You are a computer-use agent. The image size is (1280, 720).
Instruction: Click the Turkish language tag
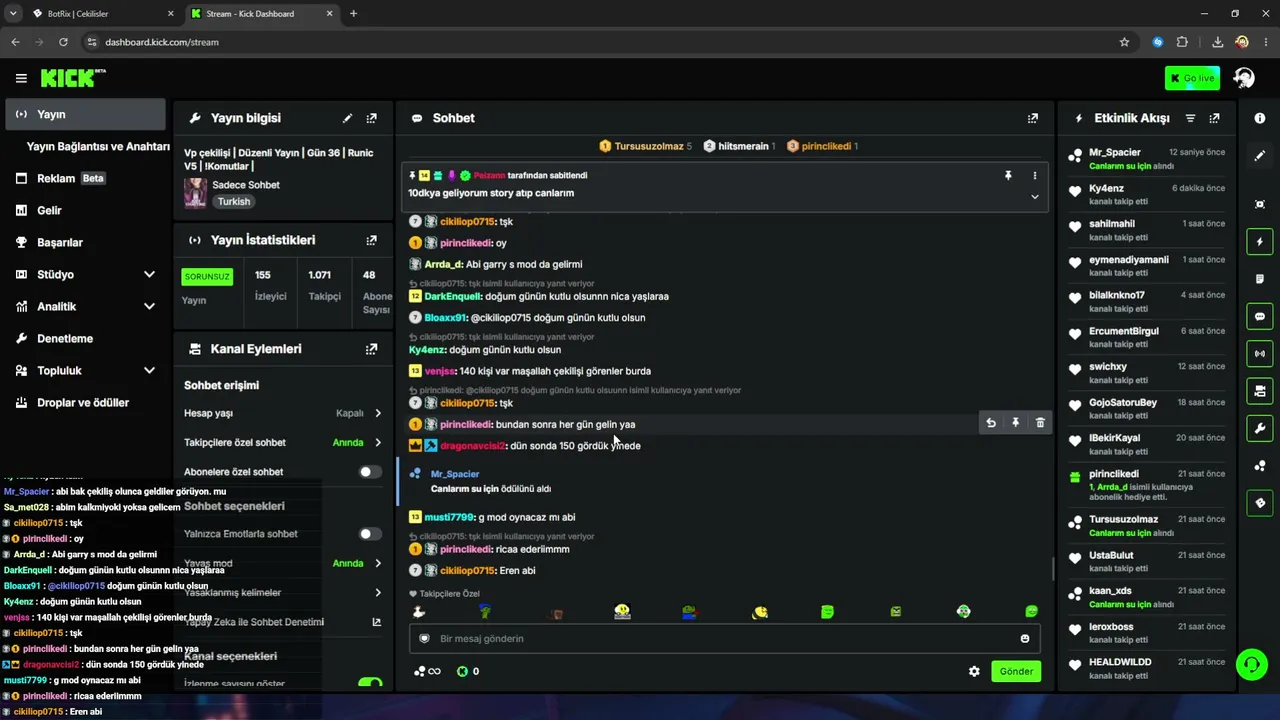coord(234,201)
